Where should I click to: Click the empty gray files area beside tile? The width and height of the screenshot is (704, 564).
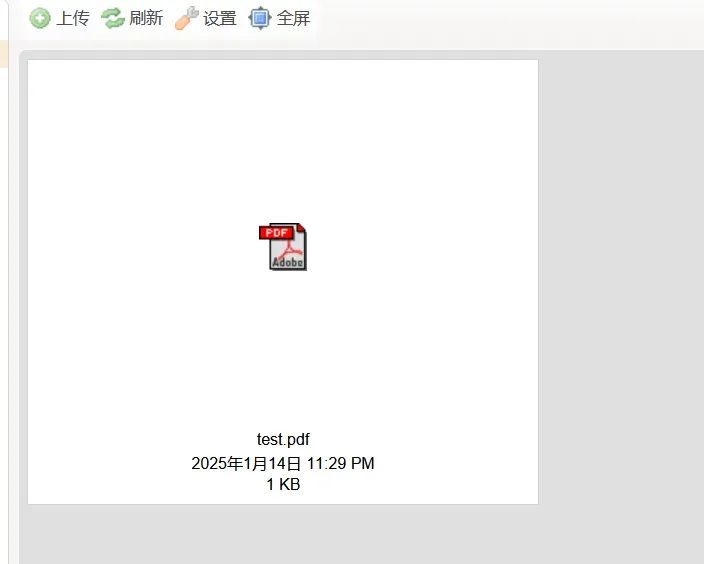tap(621, 269)
